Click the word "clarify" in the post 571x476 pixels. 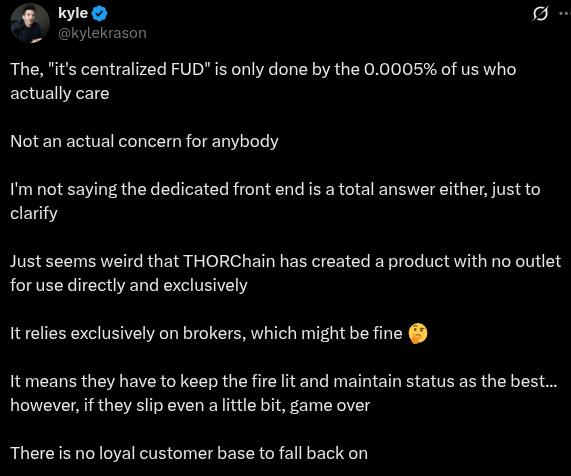34,213
